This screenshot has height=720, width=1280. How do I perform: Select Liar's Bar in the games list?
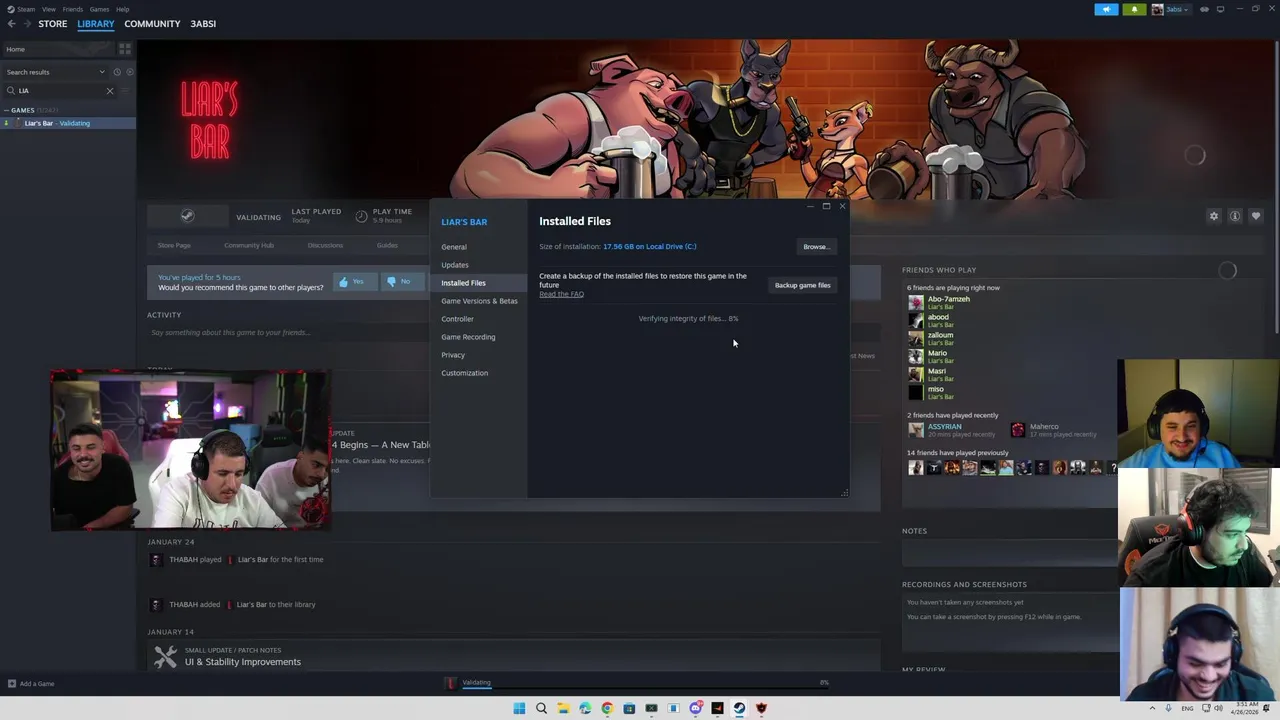(x=68, y=123)
